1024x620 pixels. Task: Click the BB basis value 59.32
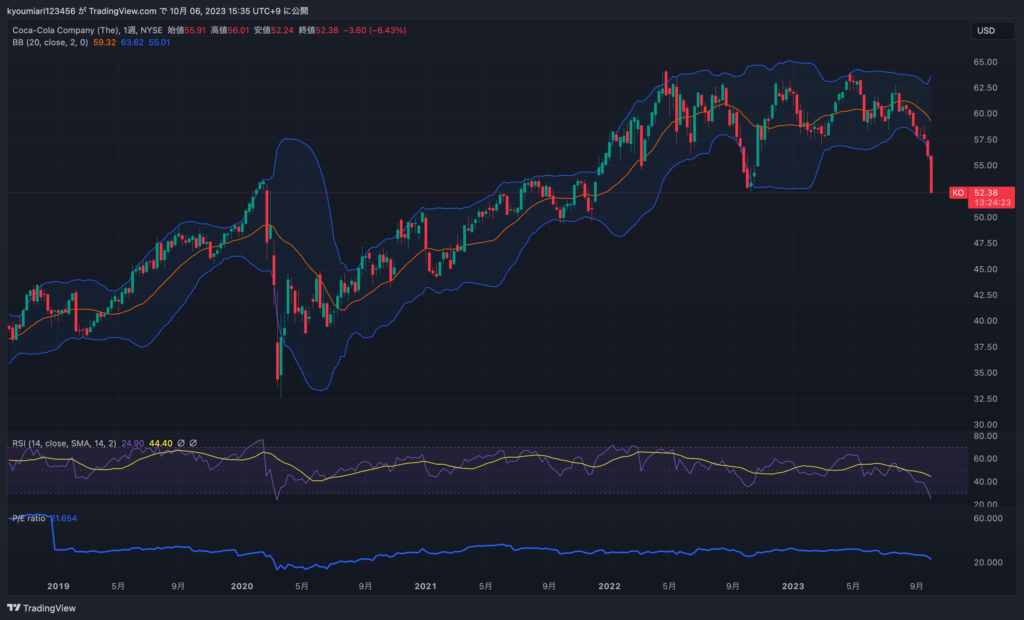pyautogui.click(x=104, y=42)
